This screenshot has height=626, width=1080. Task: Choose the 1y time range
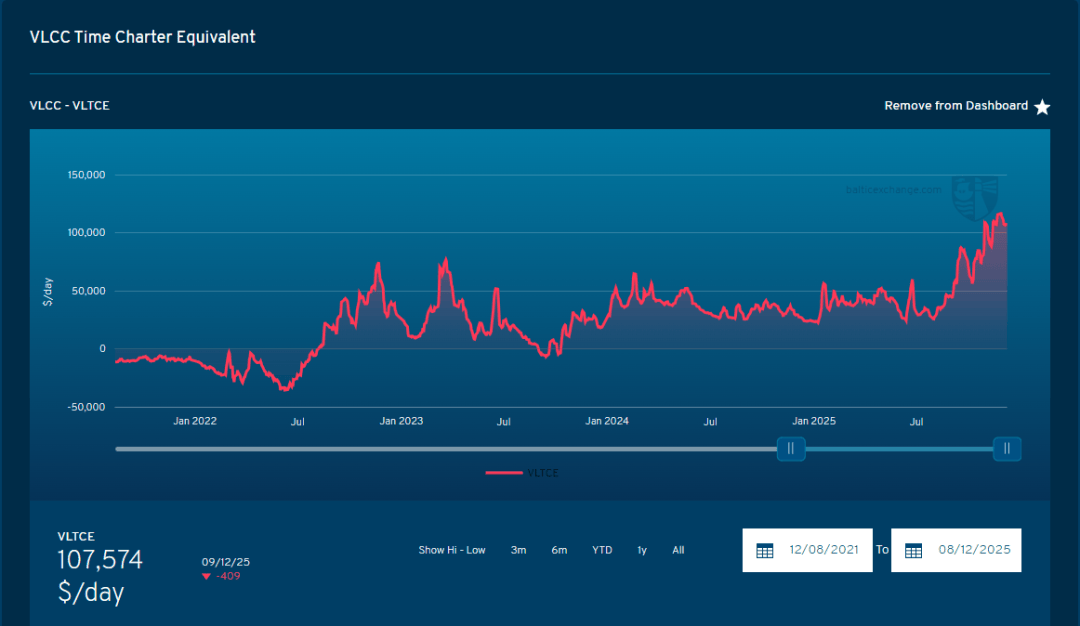[x=642, y=550]
